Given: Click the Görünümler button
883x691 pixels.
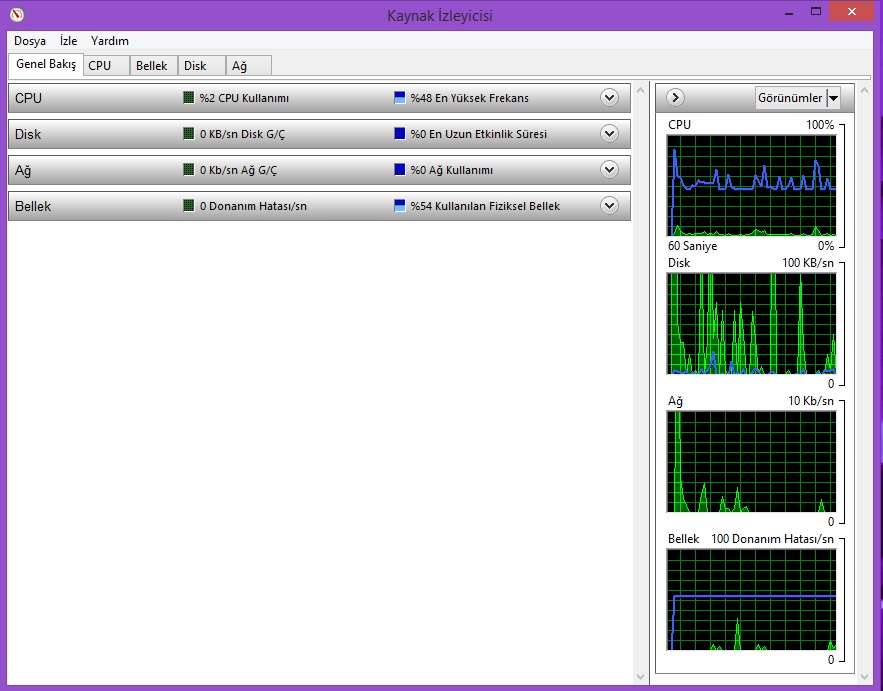Looking at the screenshot, I should pos(790,98).
